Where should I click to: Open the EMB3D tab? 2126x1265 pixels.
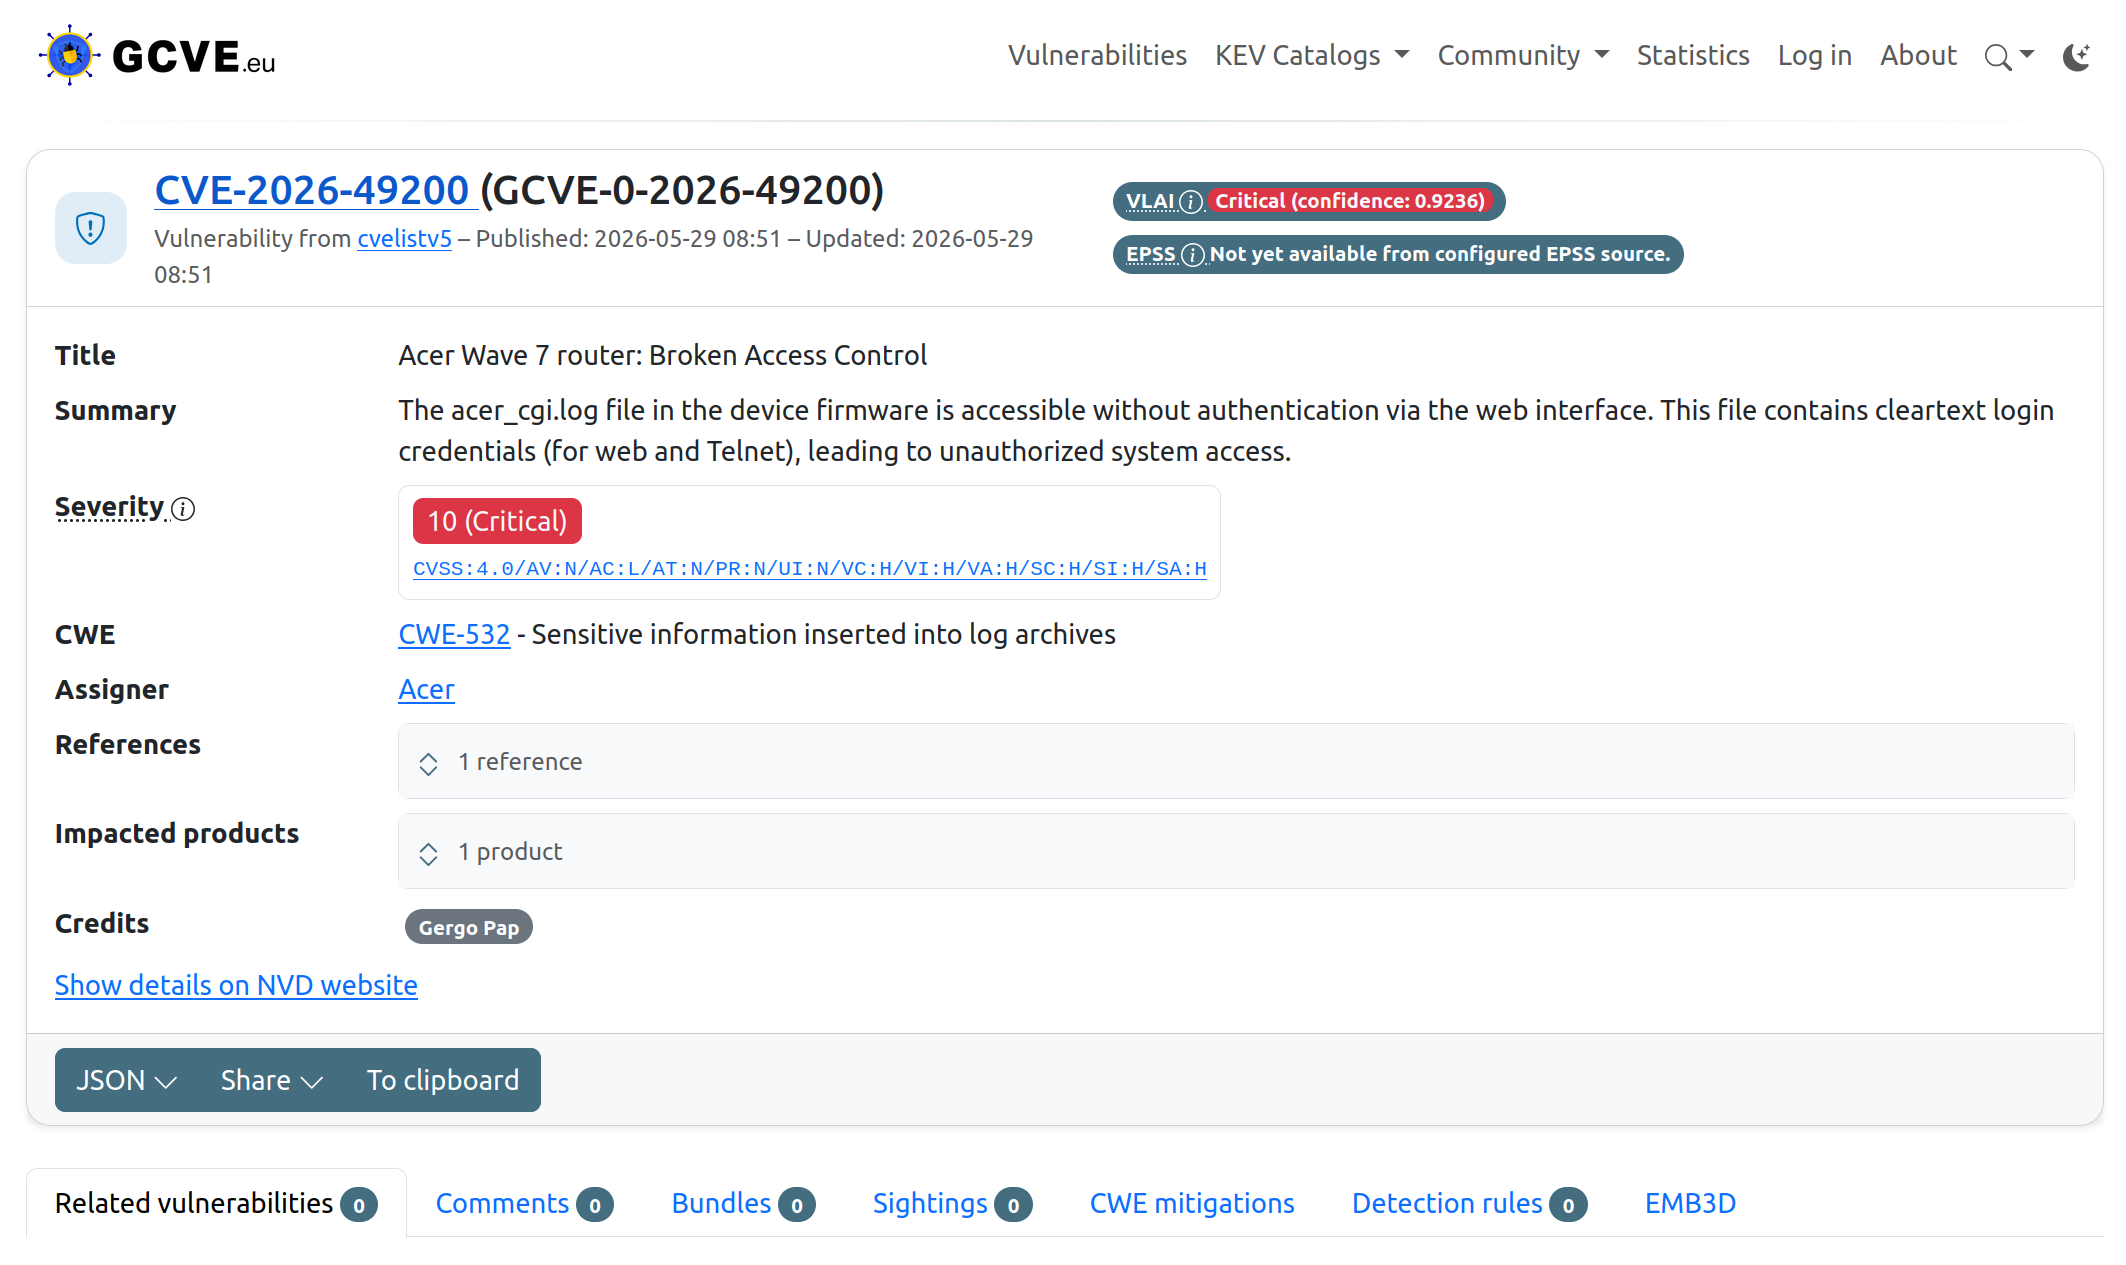pyautogui.click(x=1690, y=1203)
